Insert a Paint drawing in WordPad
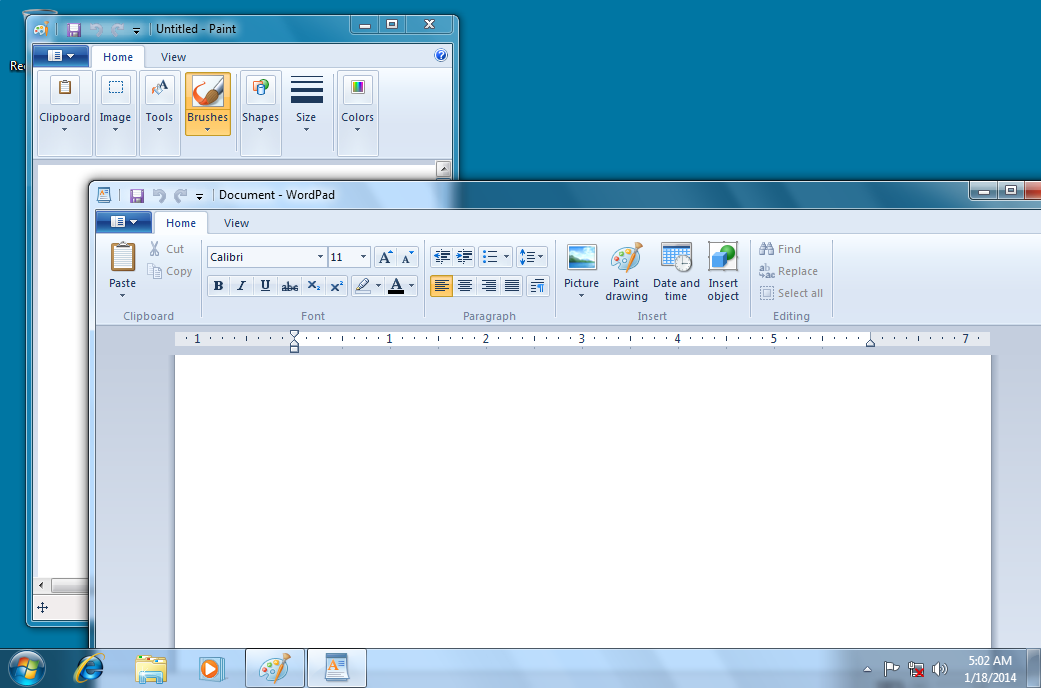 click(626, 272)
